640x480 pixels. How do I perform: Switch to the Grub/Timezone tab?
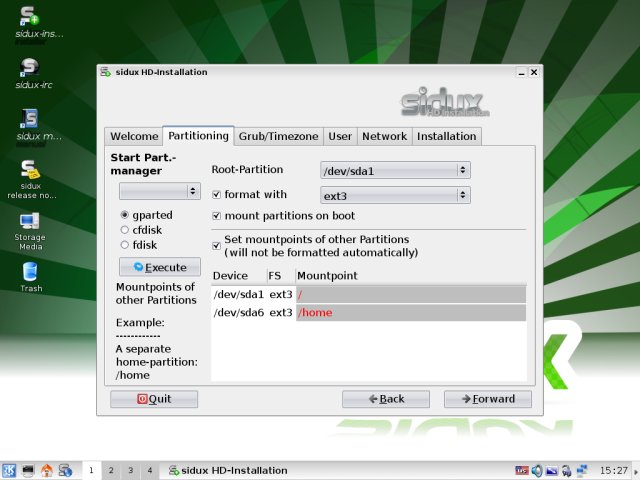(x=278, y=136)
